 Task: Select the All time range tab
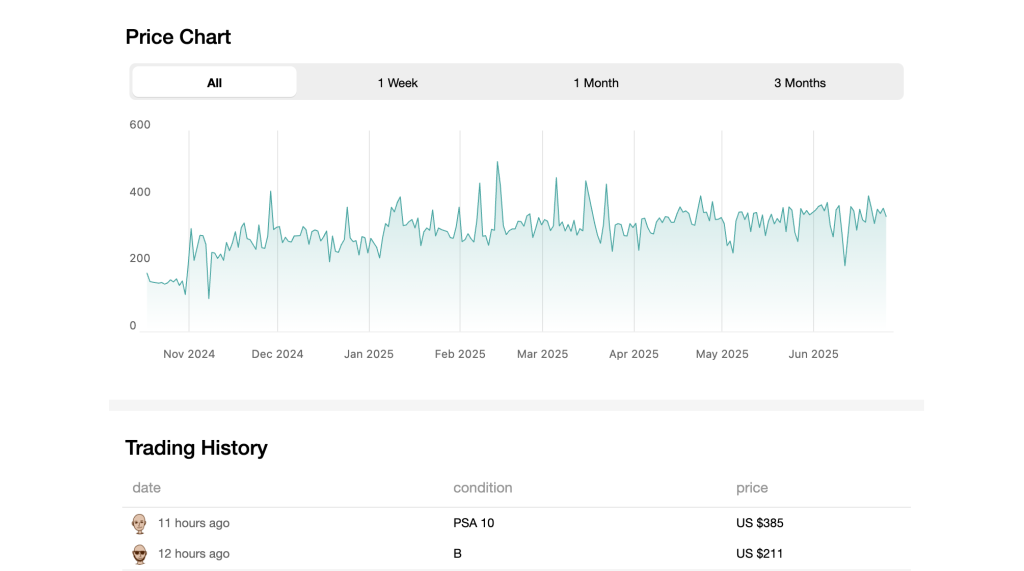point(214,82)
